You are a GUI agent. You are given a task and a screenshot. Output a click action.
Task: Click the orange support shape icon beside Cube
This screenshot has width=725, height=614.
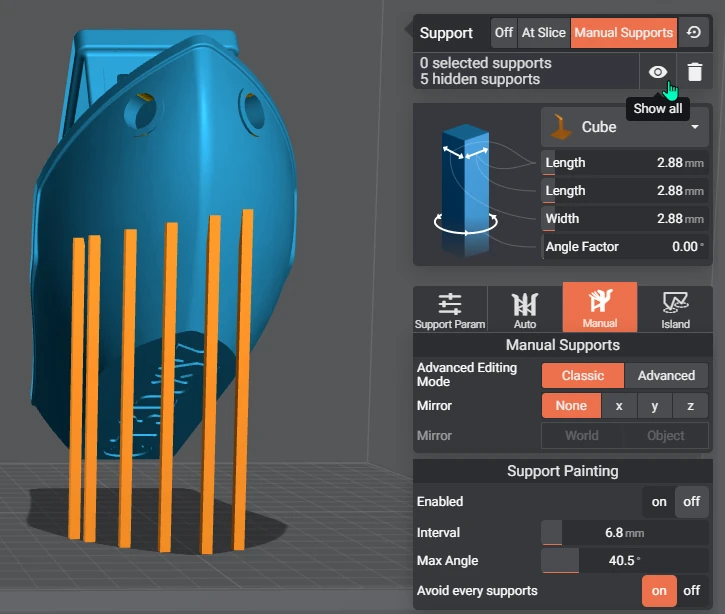(560, 127)
